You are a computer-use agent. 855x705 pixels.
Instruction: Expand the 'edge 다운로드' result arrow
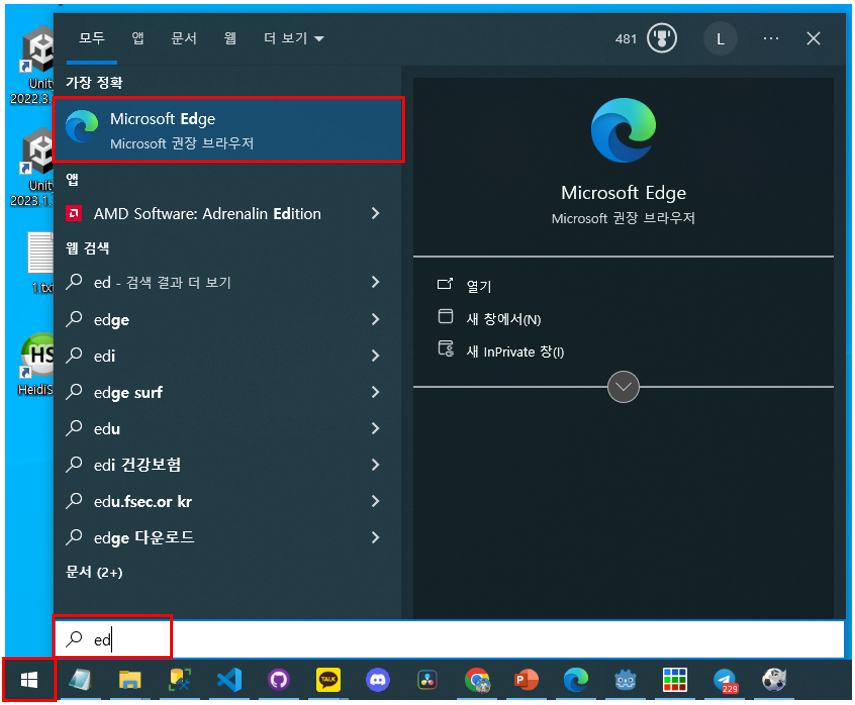point(375,538)
